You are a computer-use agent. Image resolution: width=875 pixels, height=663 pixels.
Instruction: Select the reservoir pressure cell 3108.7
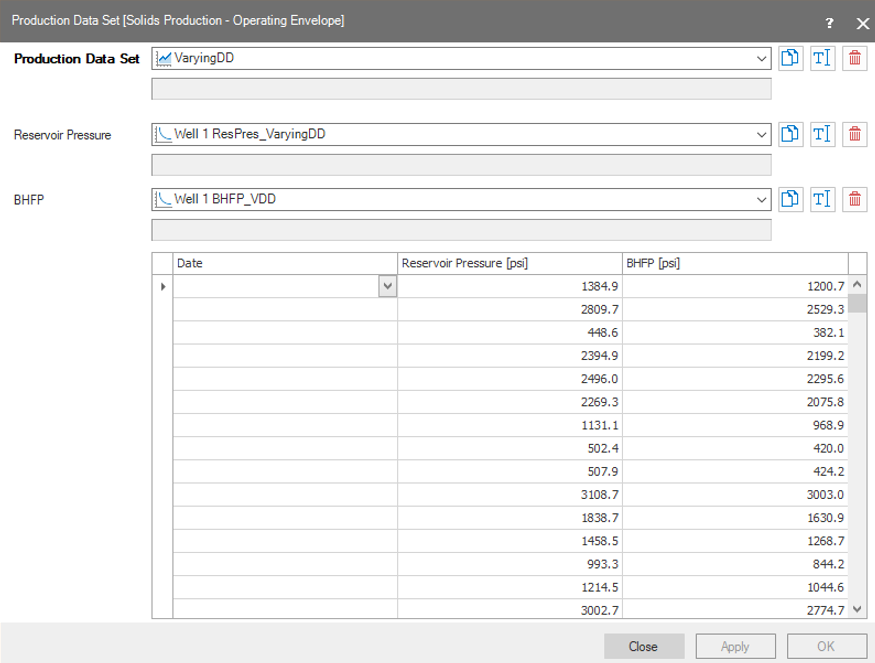[x=510, y=494]
